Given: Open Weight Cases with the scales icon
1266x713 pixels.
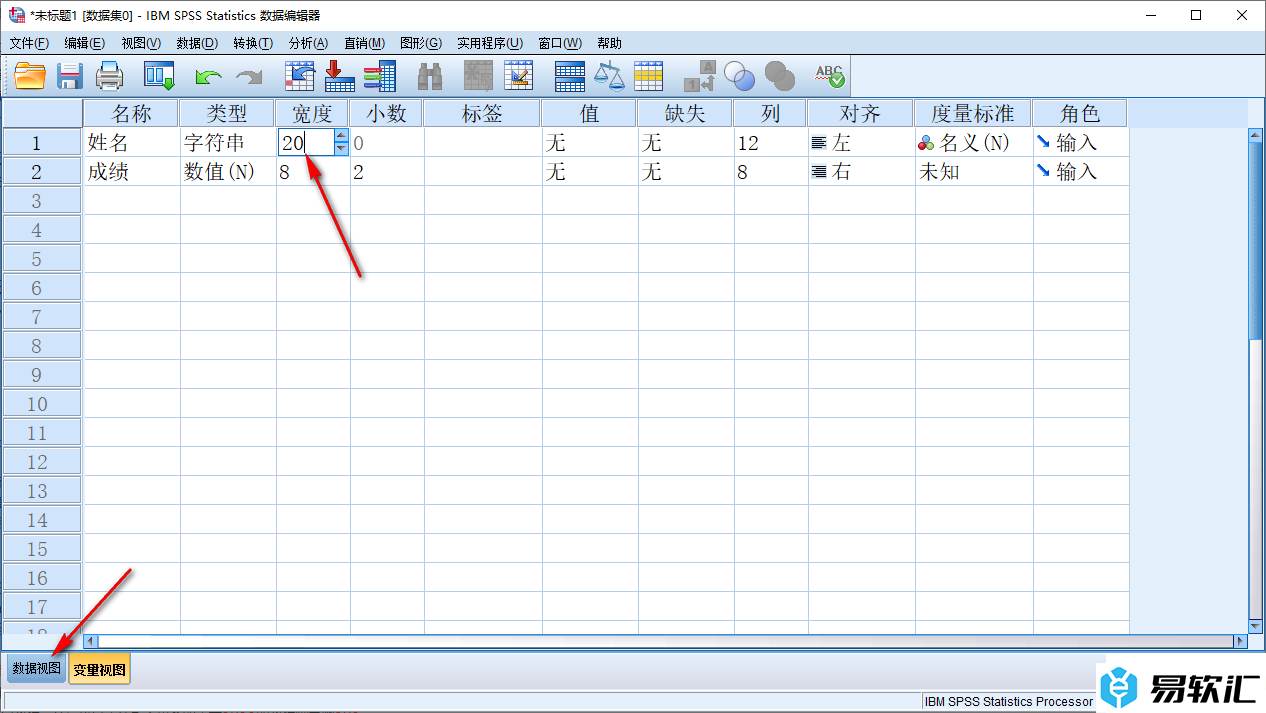Looking at the screenshot, I should [x=609, y=76].
